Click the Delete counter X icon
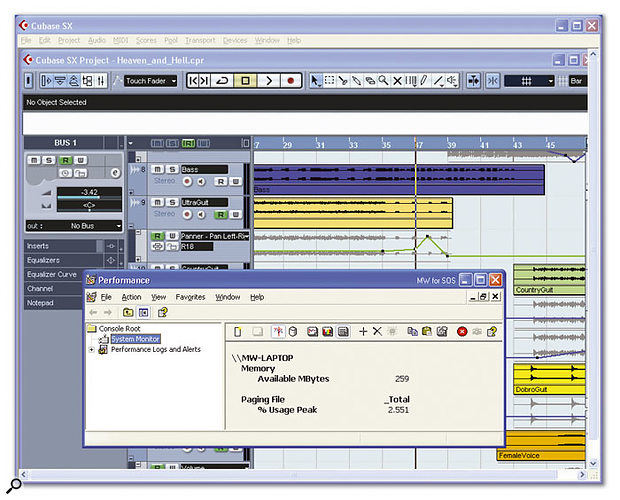Viewport: 620px width, 500px height. click(x=377, y=331)
